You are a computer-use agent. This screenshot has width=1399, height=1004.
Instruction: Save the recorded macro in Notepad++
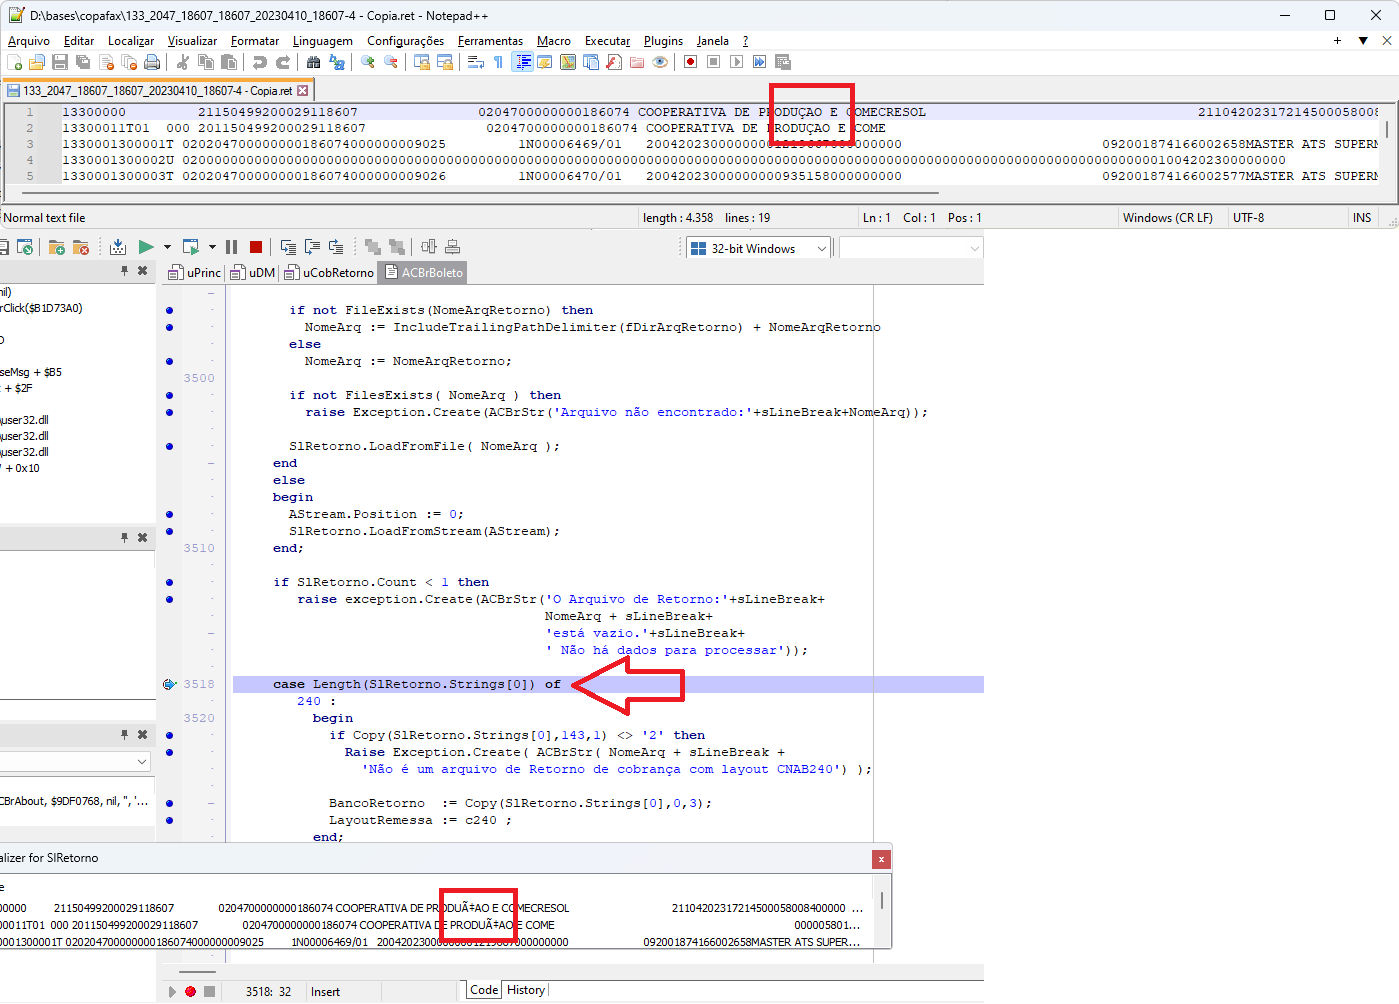(783, 62)
